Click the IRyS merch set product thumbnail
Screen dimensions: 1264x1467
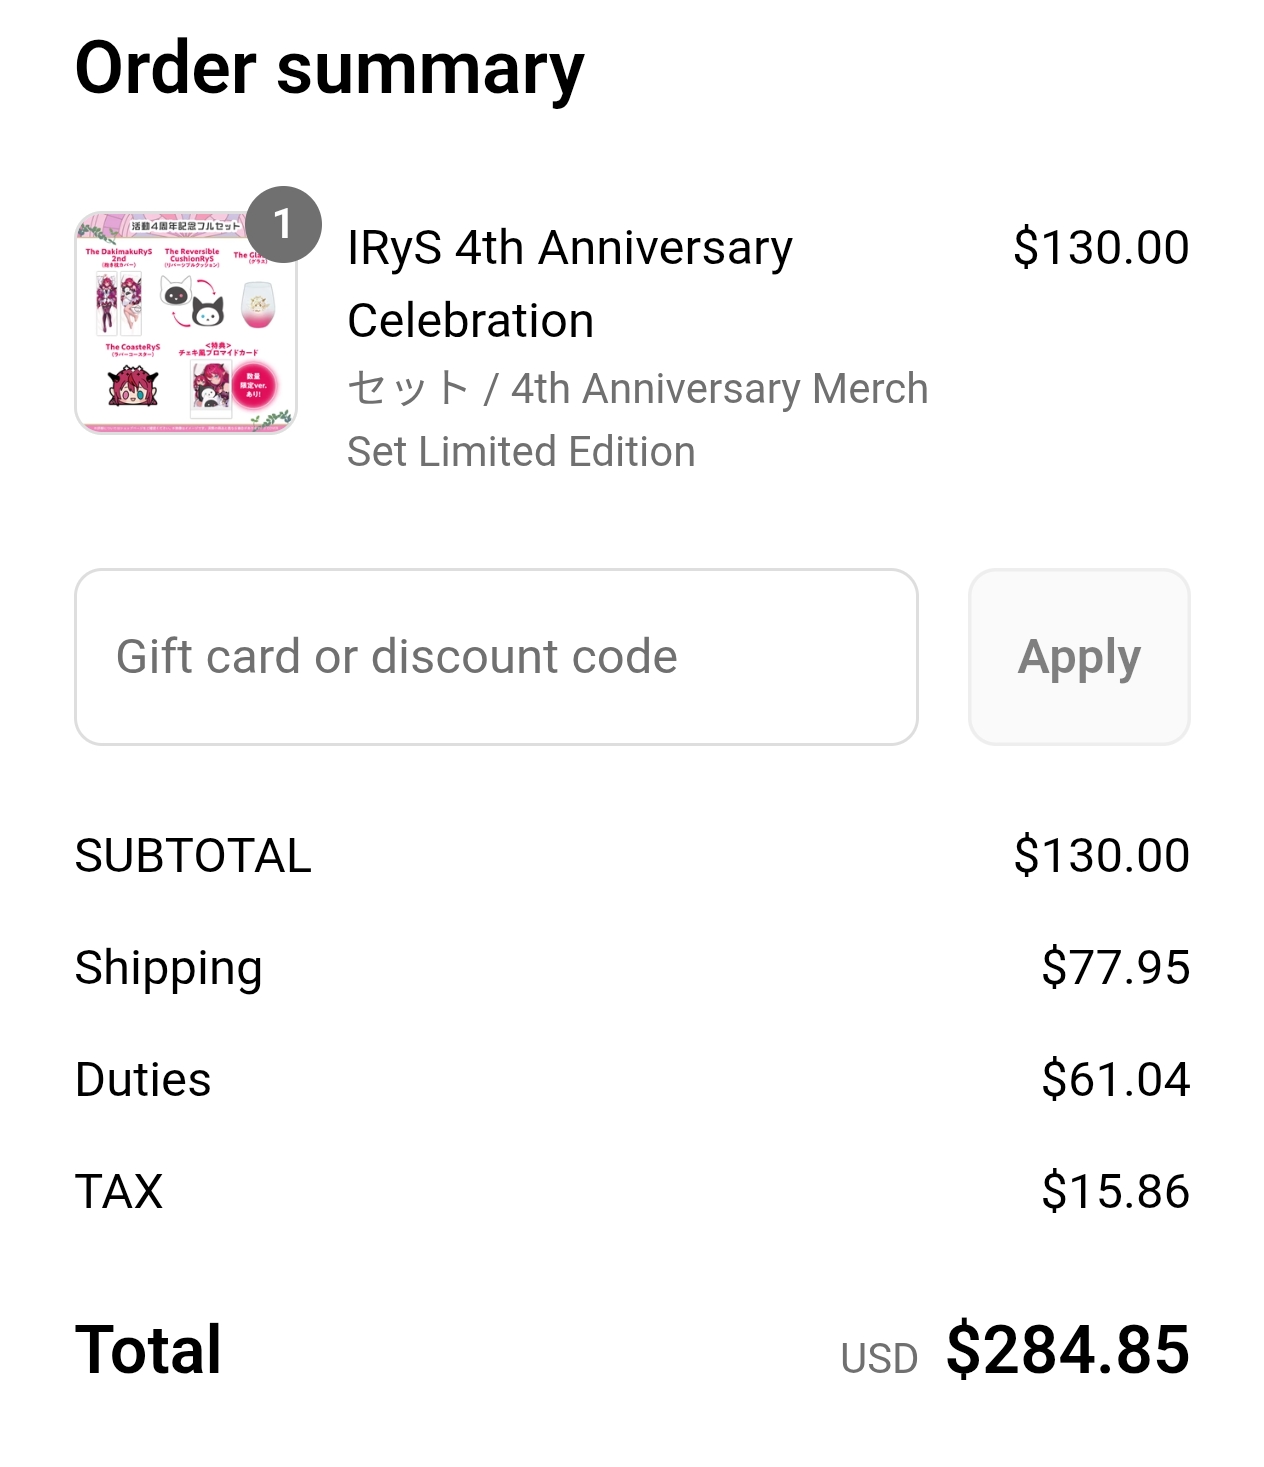click(x=186, y=323)
